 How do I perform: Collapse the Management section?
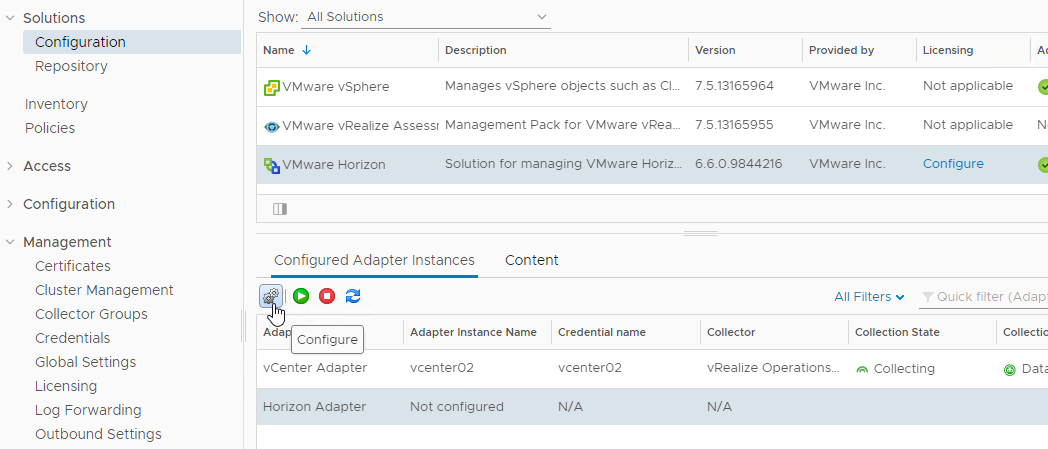click(10, 242)
